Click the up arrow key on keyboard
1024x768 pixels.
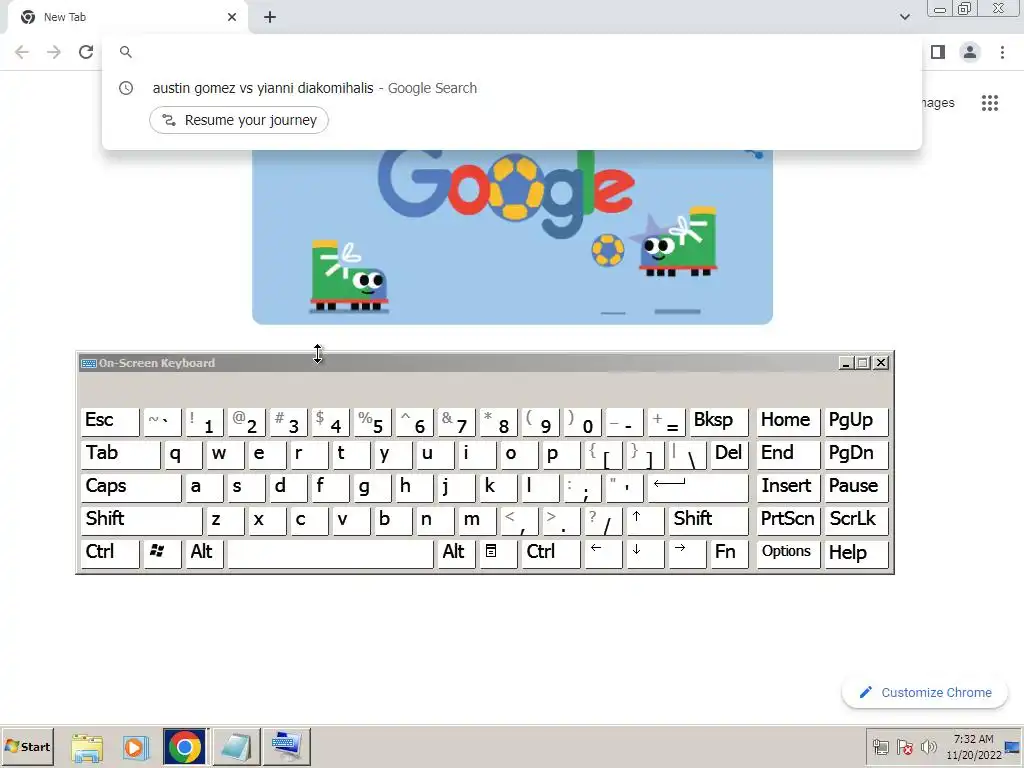tap(645, 520)
